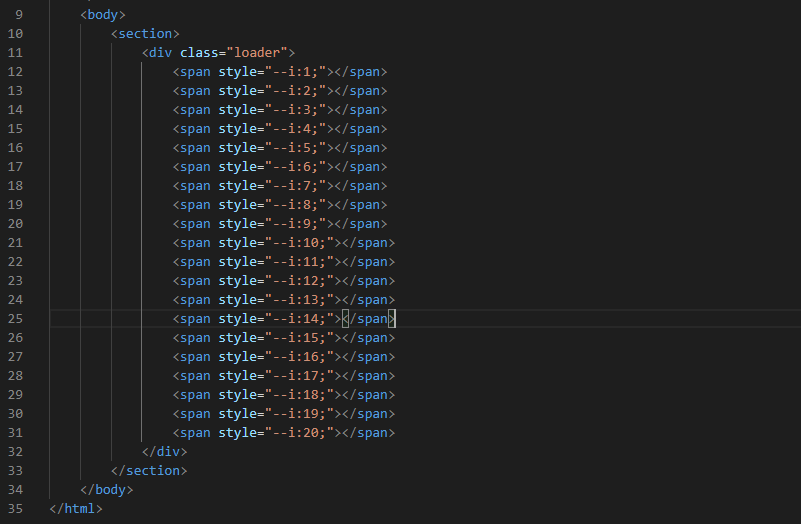The width and height of the screenshot is (801, 524).
Task: Click the closing body tag
Action: click(107, 490)
